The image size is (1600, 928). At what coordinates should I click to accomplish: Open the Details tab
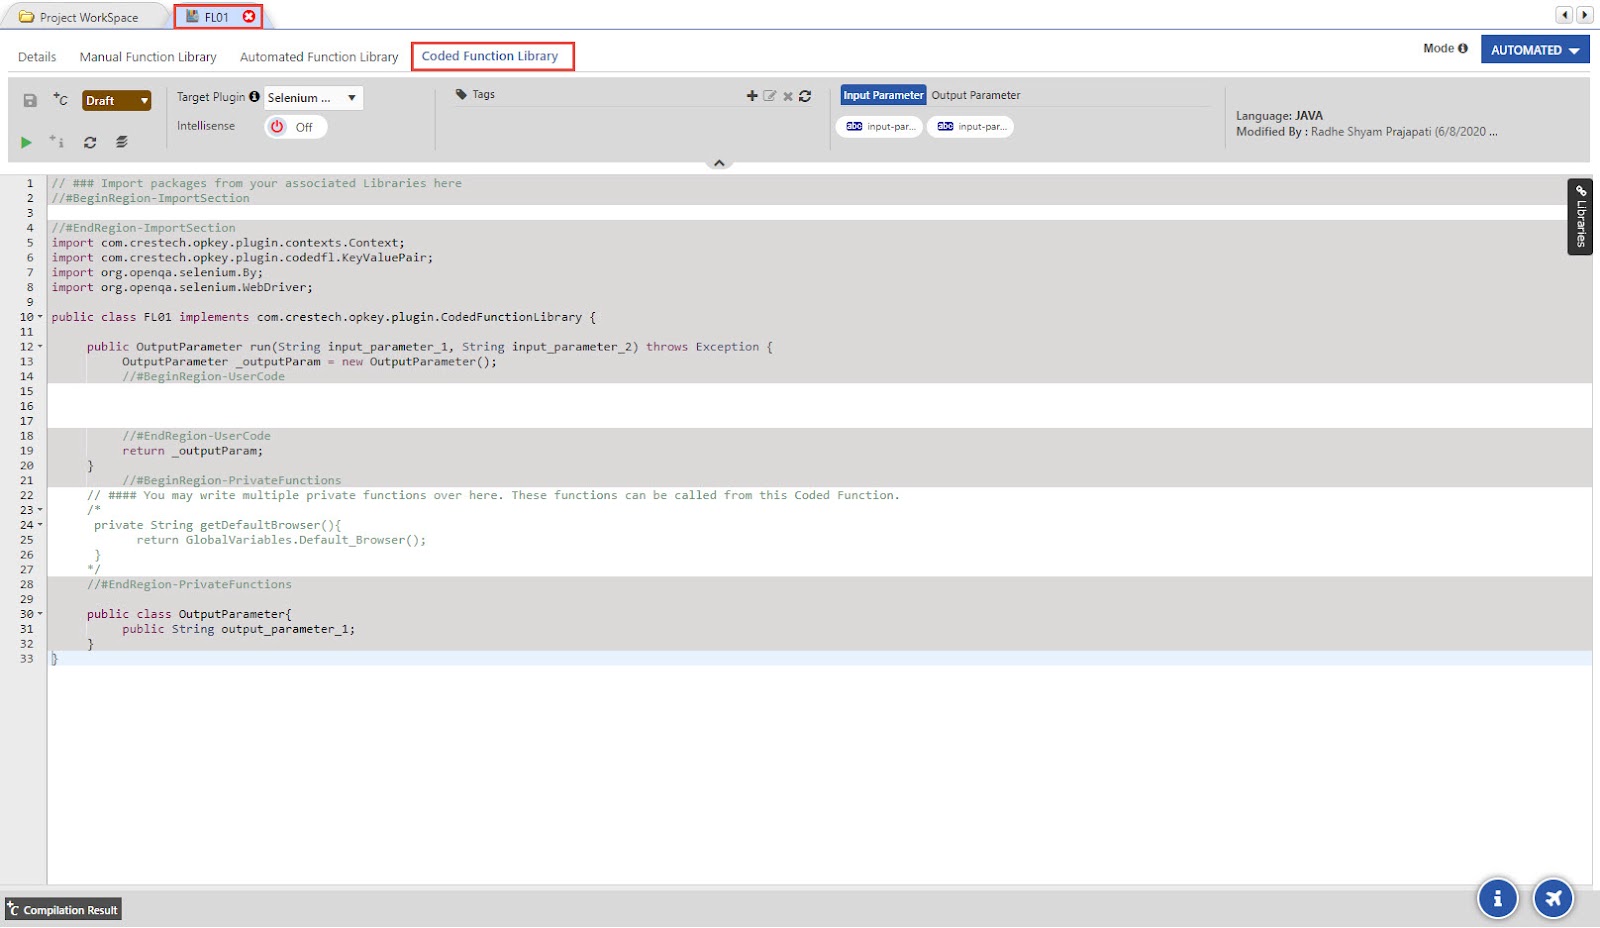point(37,57)
